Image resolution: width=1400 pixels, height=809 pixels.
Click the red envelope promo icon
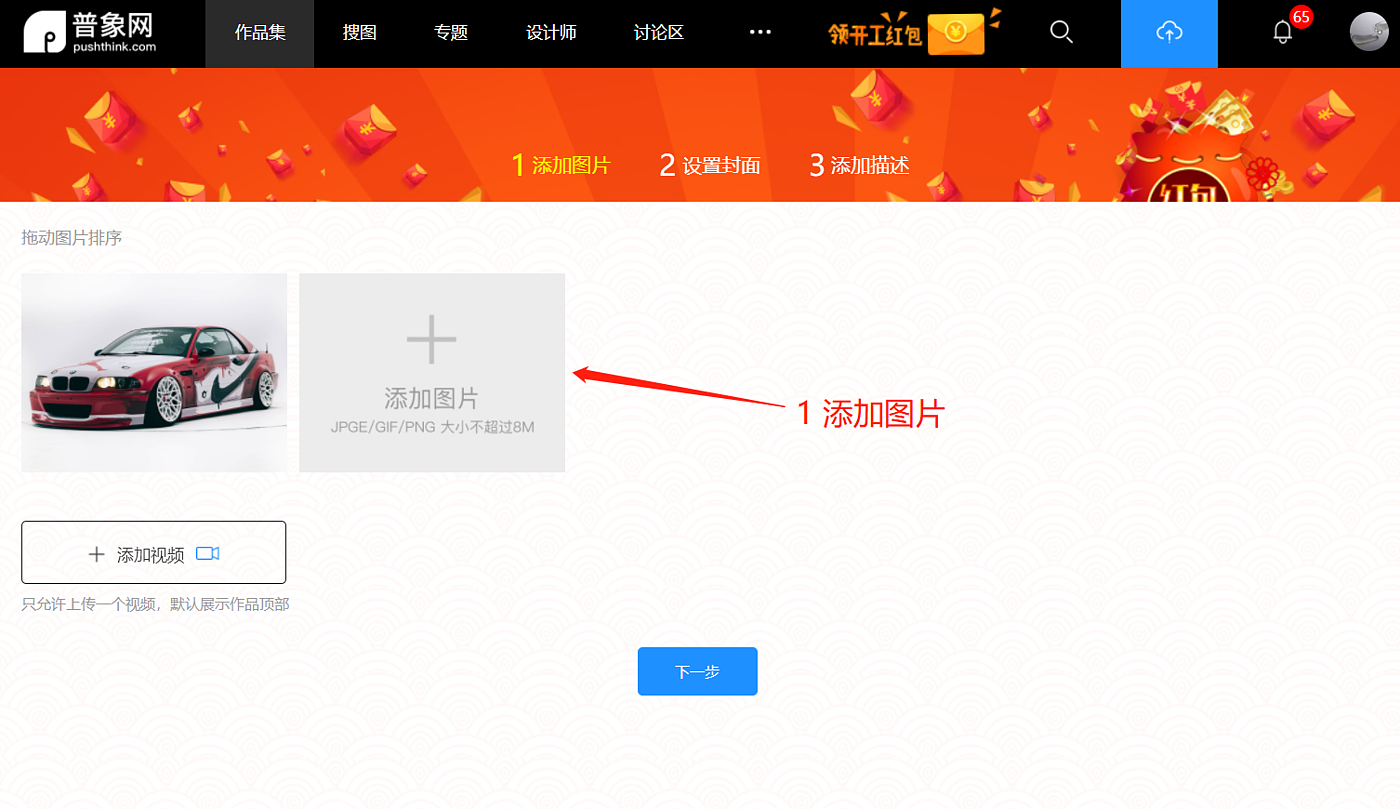(958, 34)
